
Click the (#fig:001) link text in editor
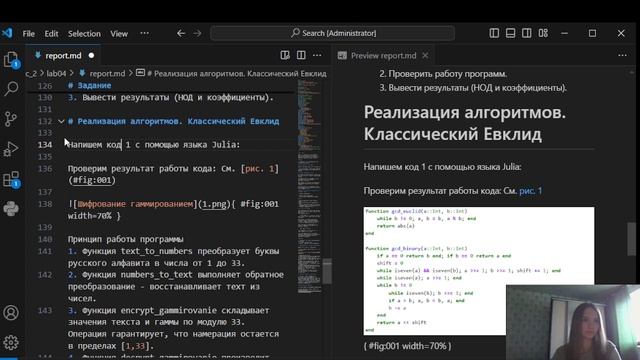(x=92, y=180)
